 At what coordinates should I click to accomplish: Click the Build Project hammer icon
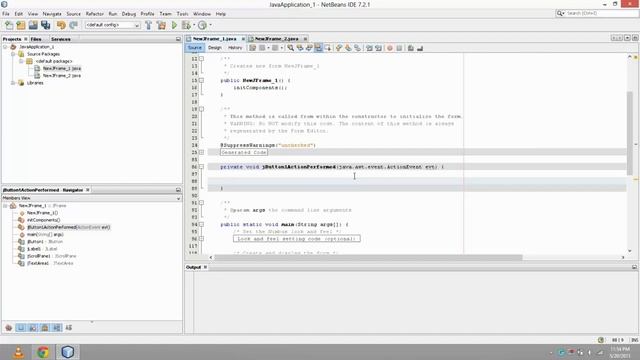[149, 25]
